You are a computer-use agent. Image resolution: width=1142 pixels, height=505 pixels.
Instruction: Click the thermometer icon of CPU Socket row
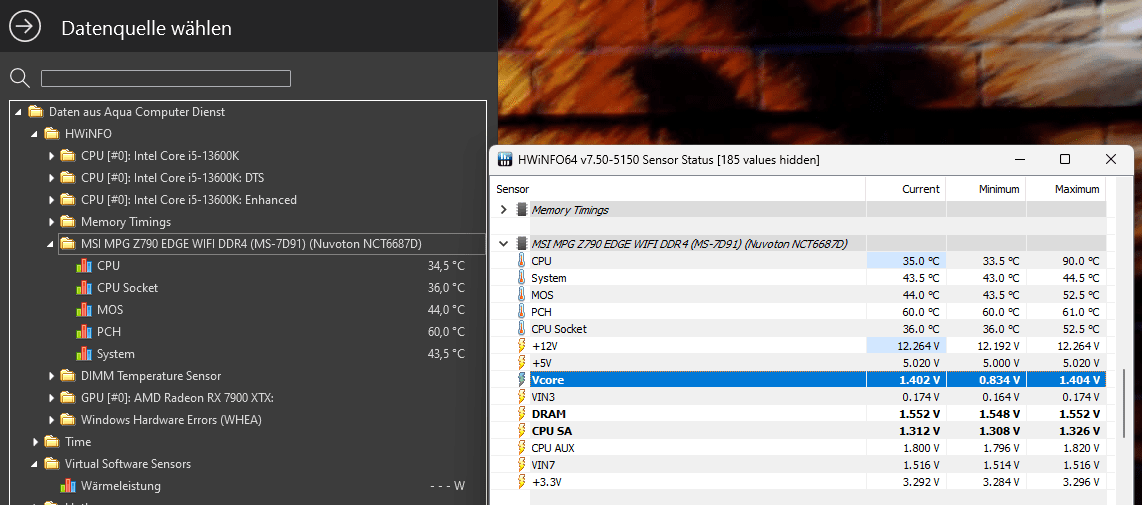pos(521,329)
